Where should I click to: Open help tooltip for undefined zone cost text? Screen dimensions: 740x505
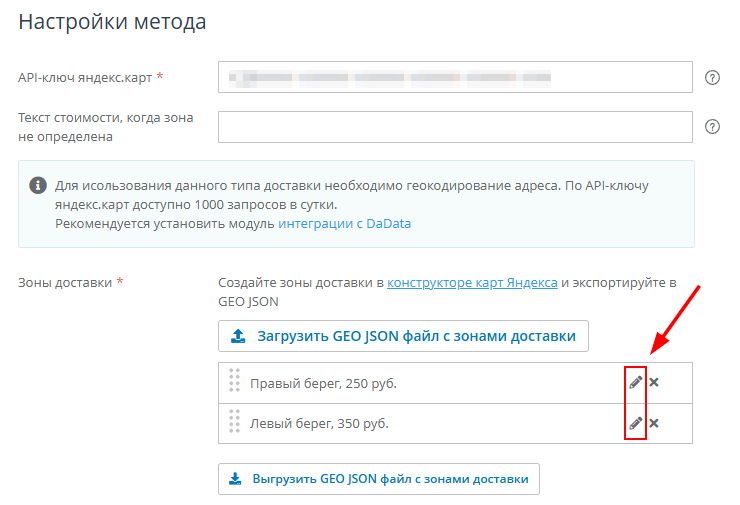pyautogui.click(x=713, y=127)
